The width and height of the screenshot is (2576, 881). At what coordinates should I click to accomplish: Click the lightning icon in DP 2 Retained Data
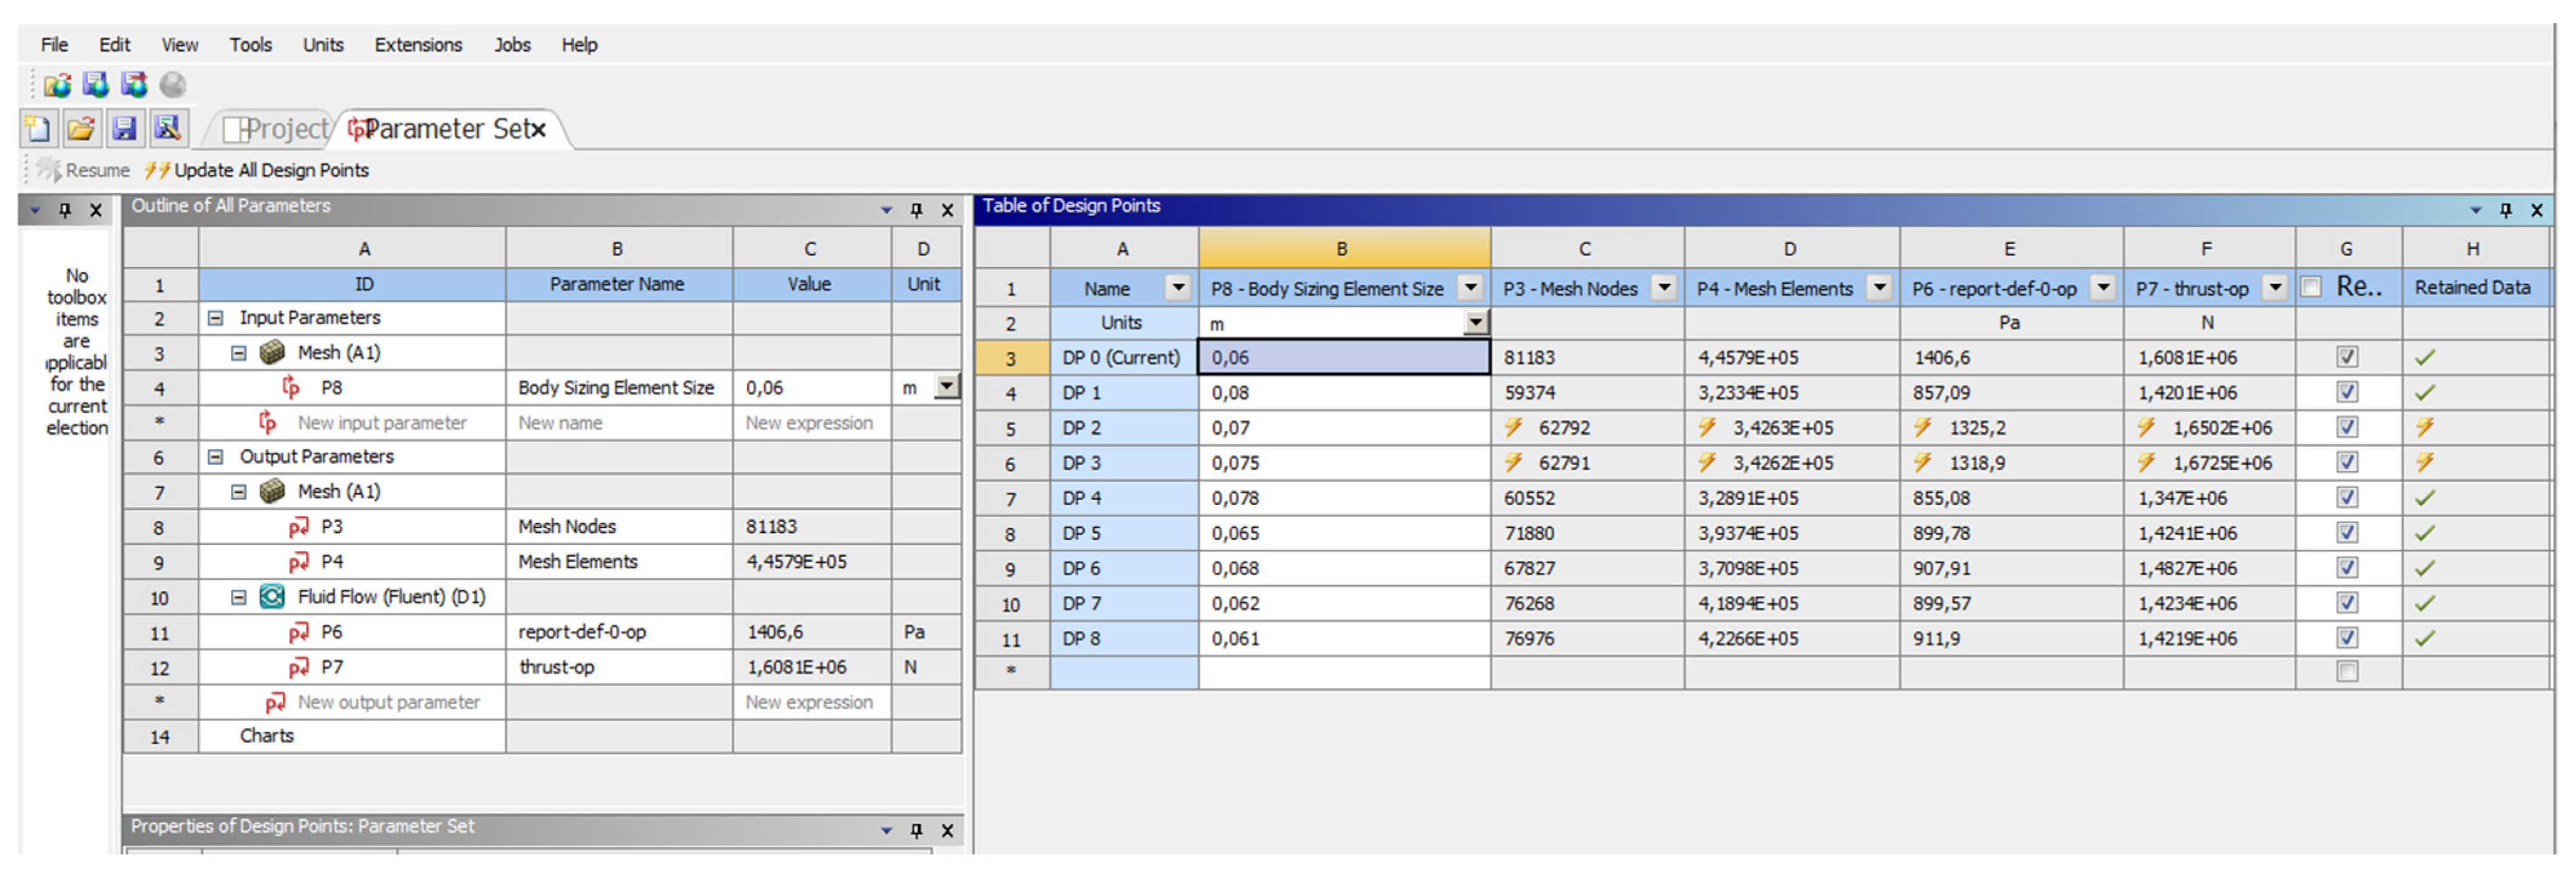[2425, 428]
